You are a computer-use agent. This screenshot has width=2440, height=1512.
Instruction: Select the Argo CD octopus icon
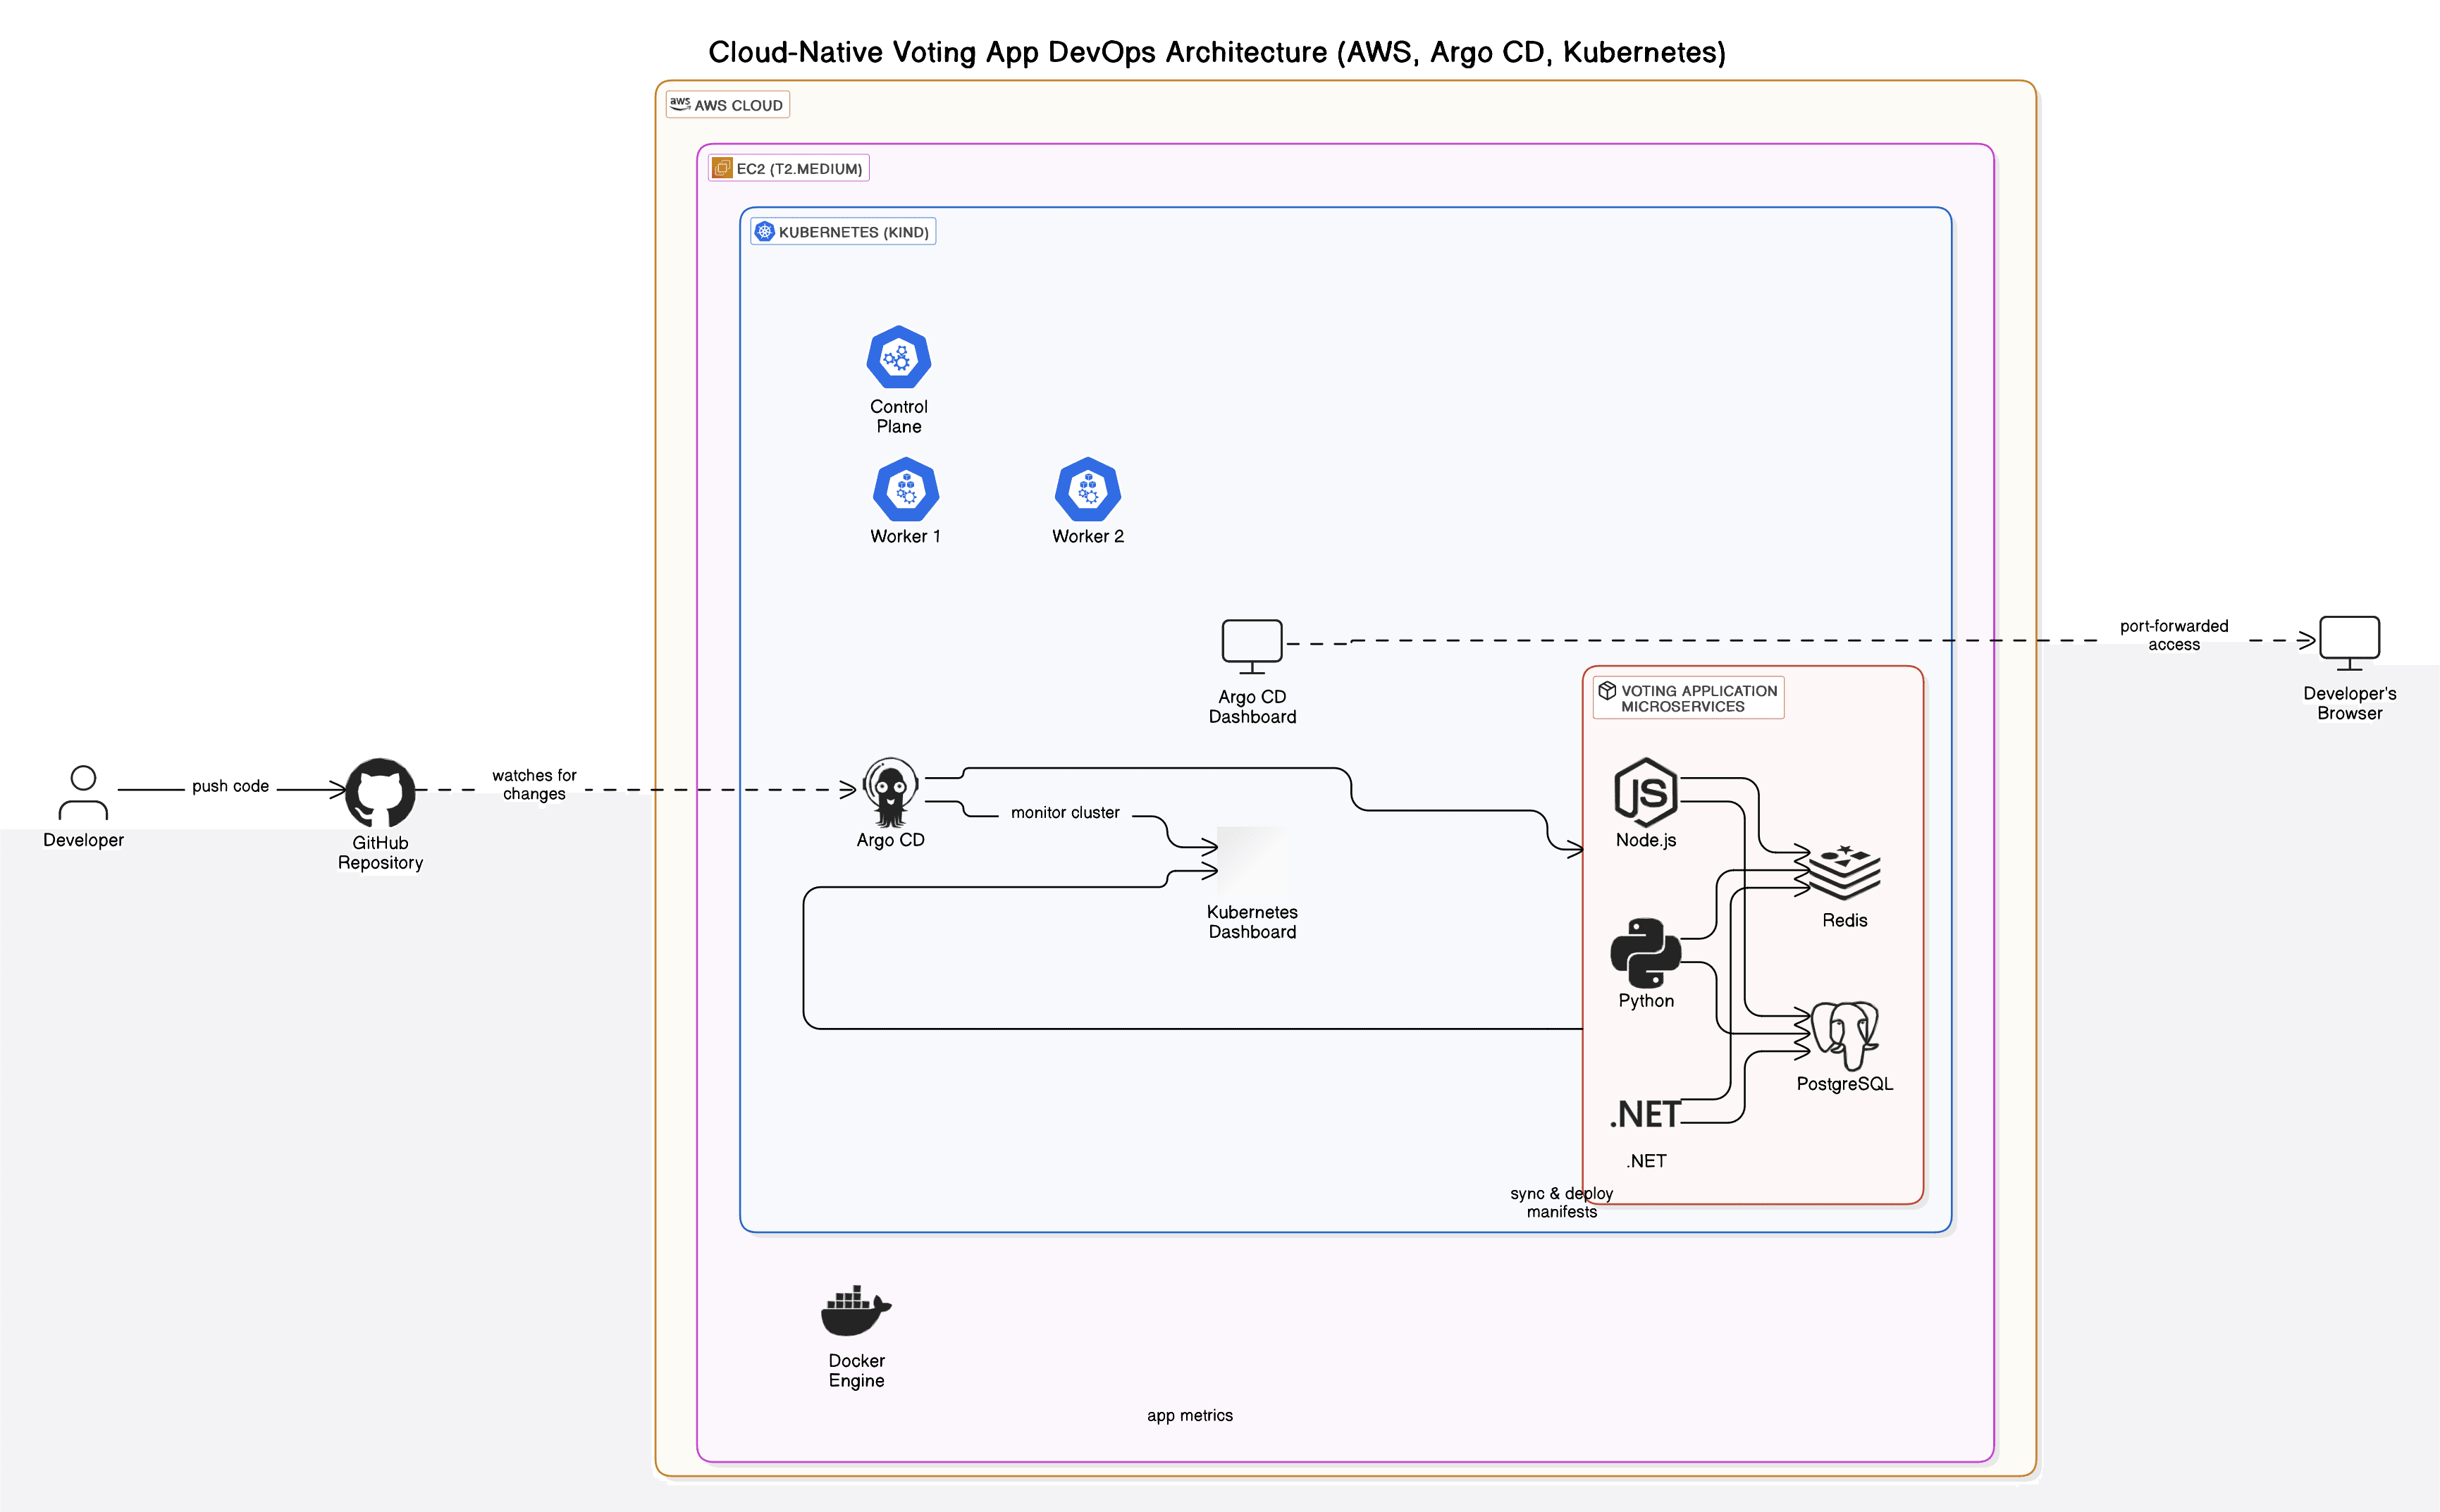point(890,792)
